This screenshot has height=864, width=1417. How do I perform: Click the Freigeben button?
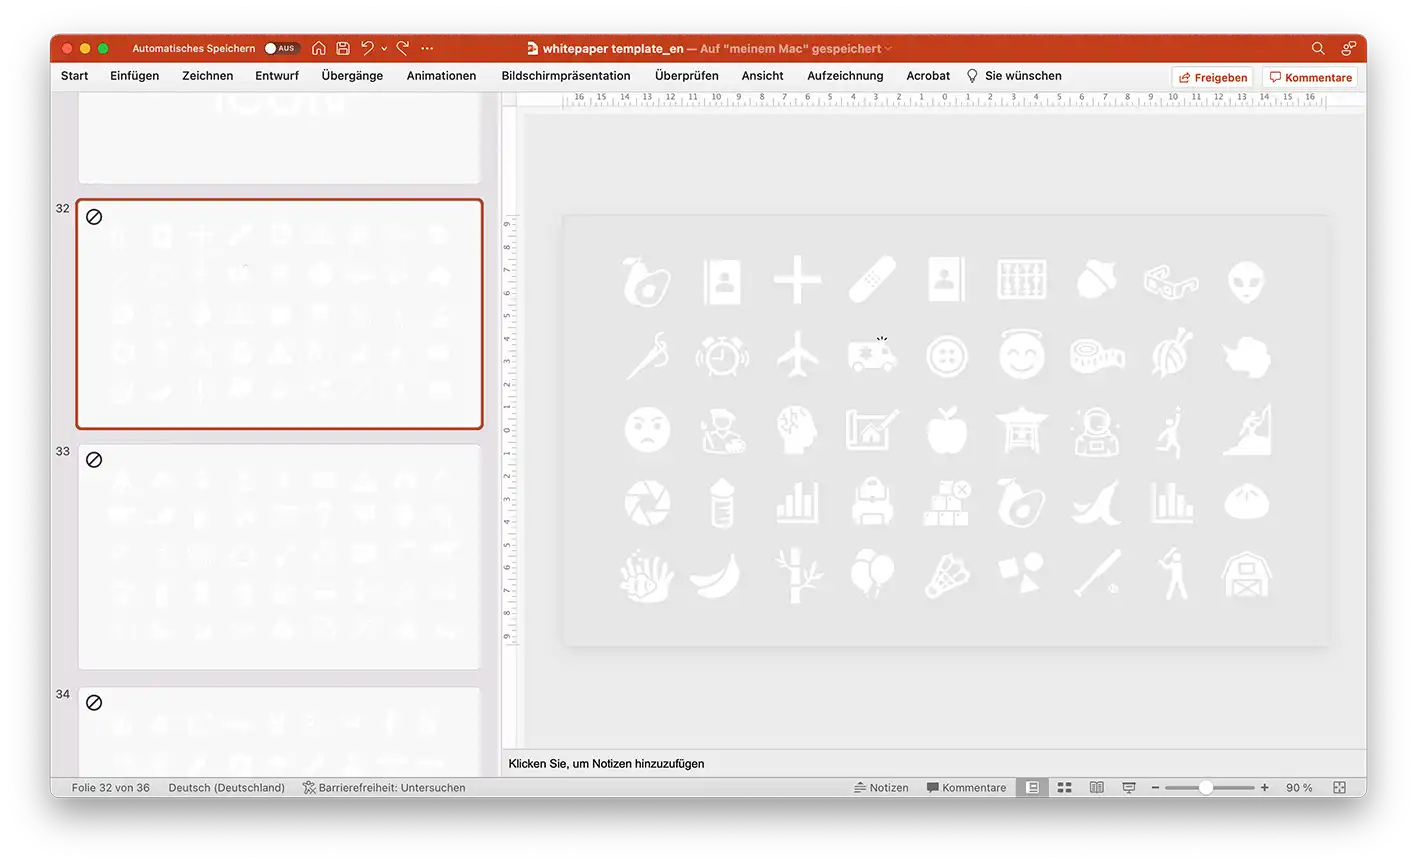(1212, 77)
